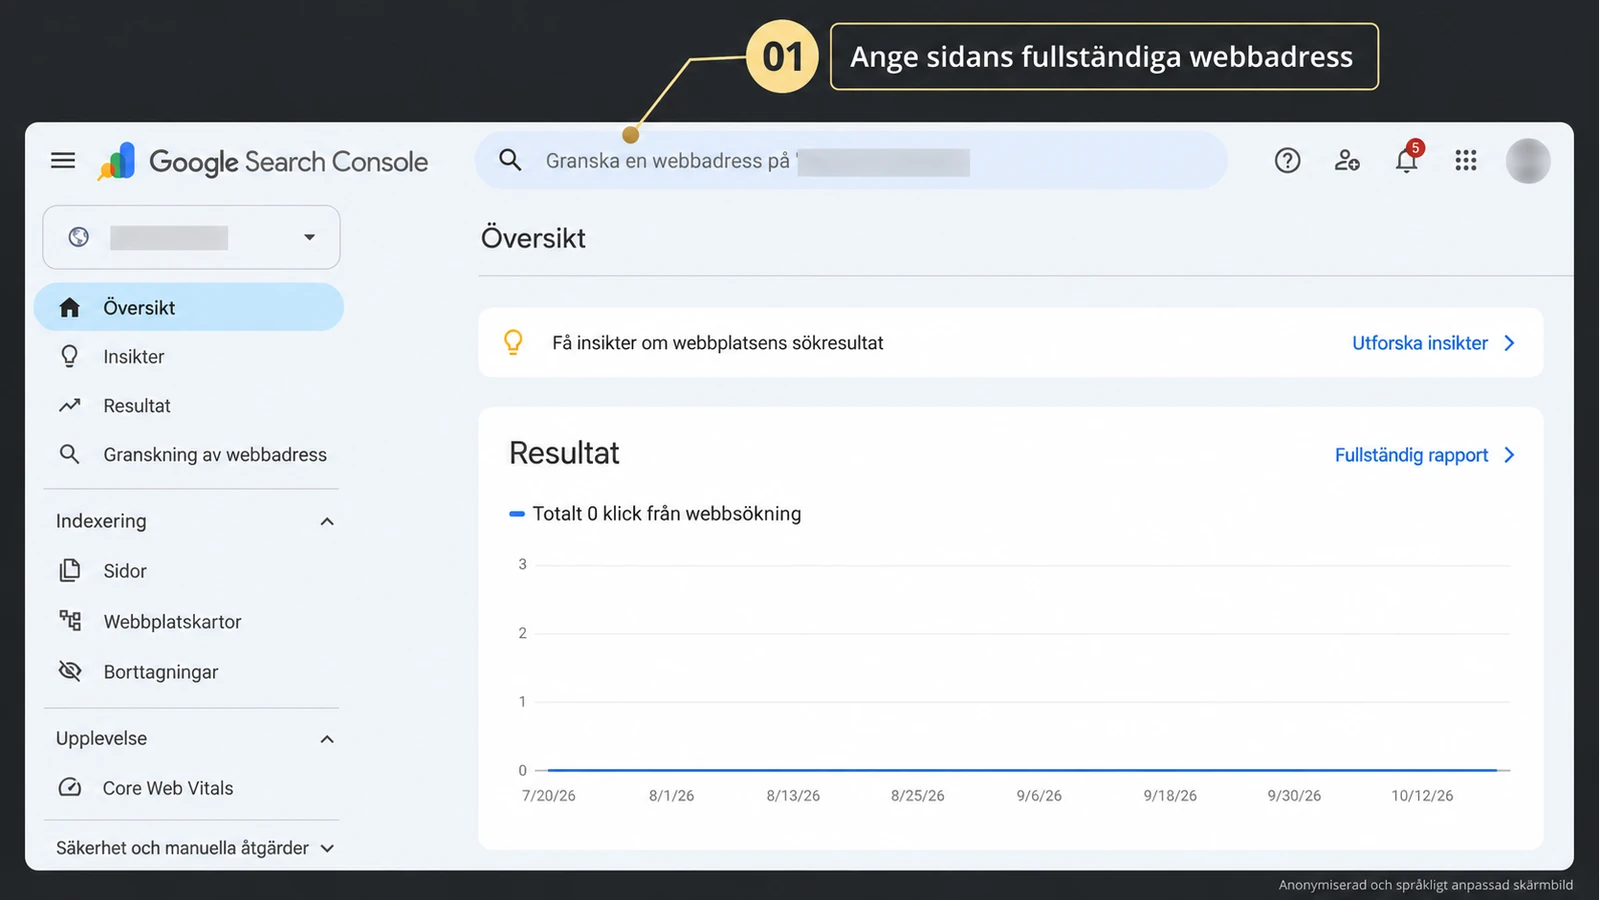Toggle the Totalt 0 klick legend entry
This screenshot has width=1600, height=900.
click(x=656, y=513)
